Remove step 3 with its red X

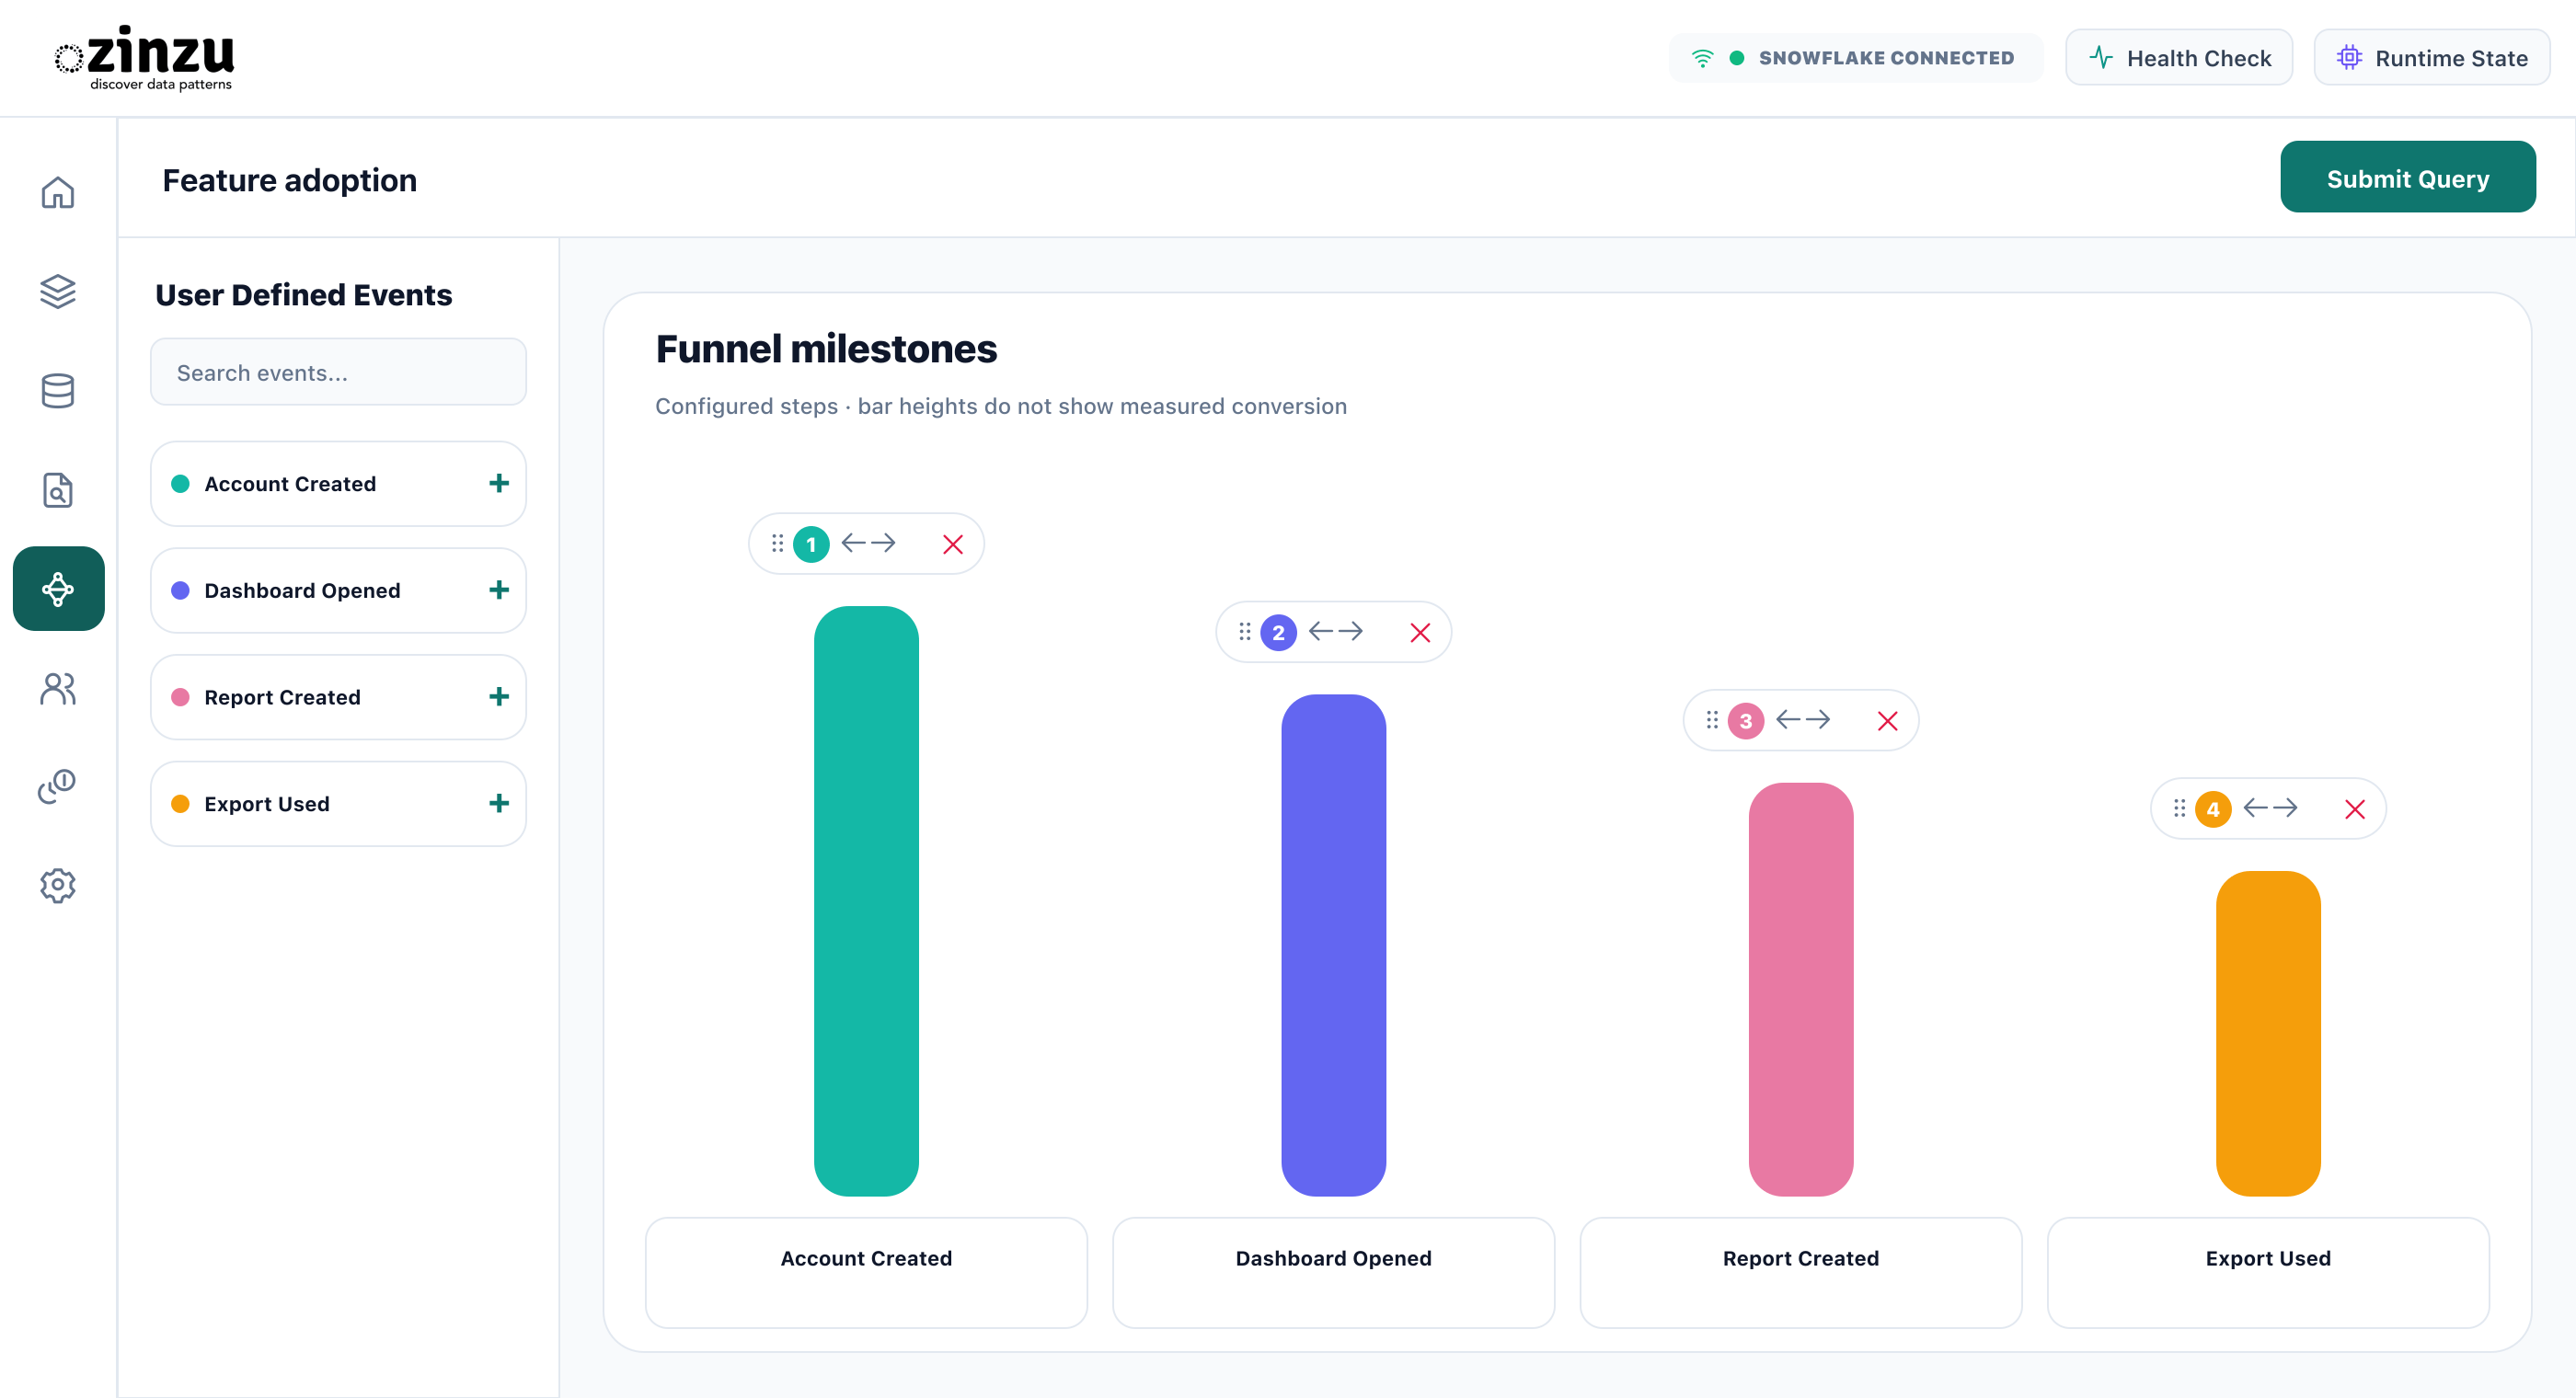click(x=1888, y=721)
